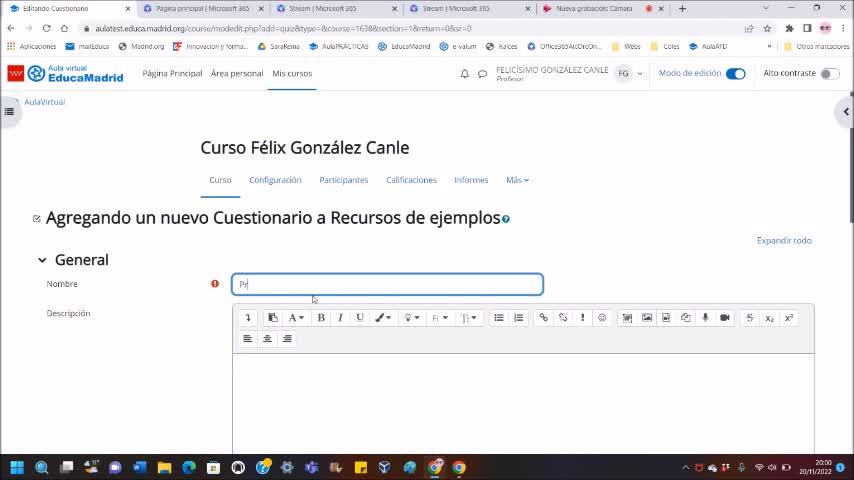Image resolution: width=854 pixels, height=480 pixels.
Task: Open the Configuración tab
Action: coord(275,180)
